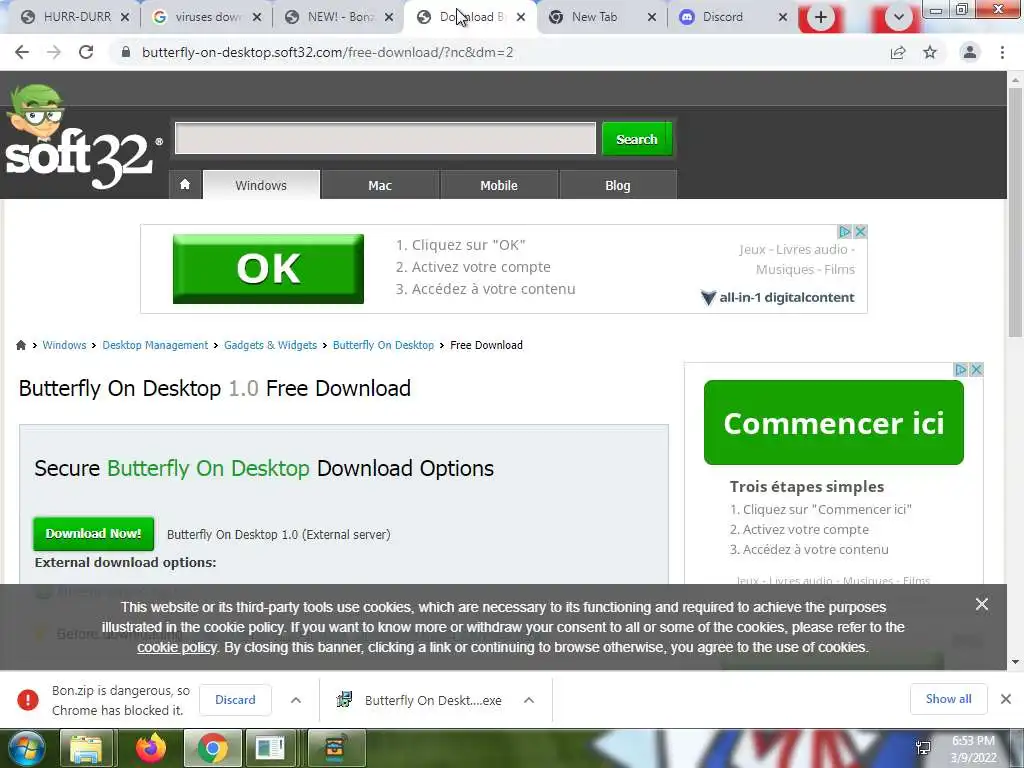
Task: Open the Butterfly On Desktop breadcrumb link
Action: 383,345
